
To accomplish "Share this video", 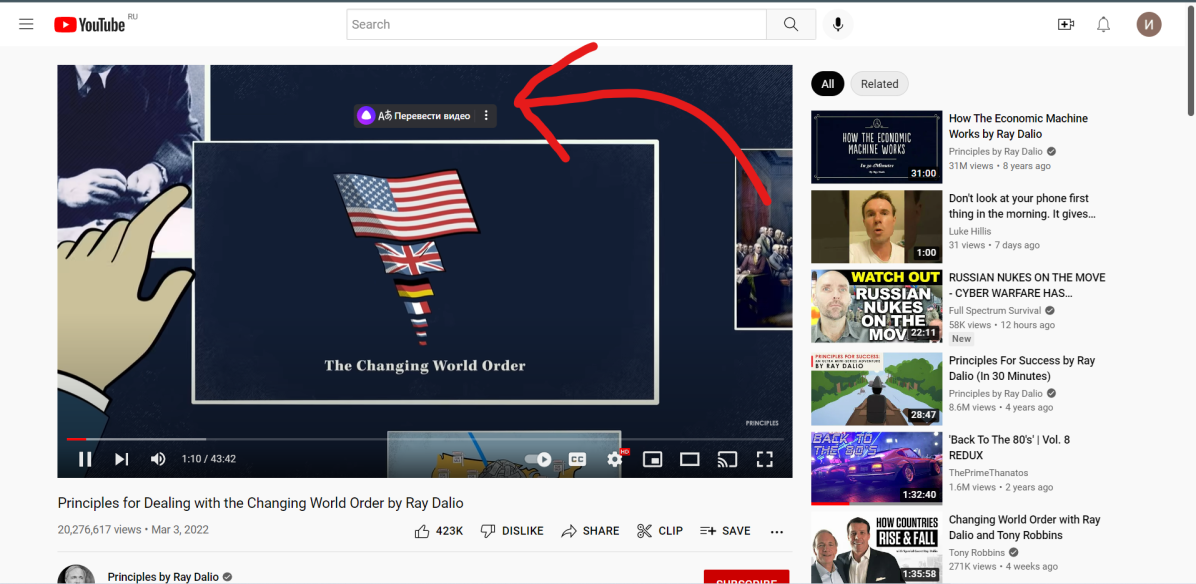I will tap(590, 531).
